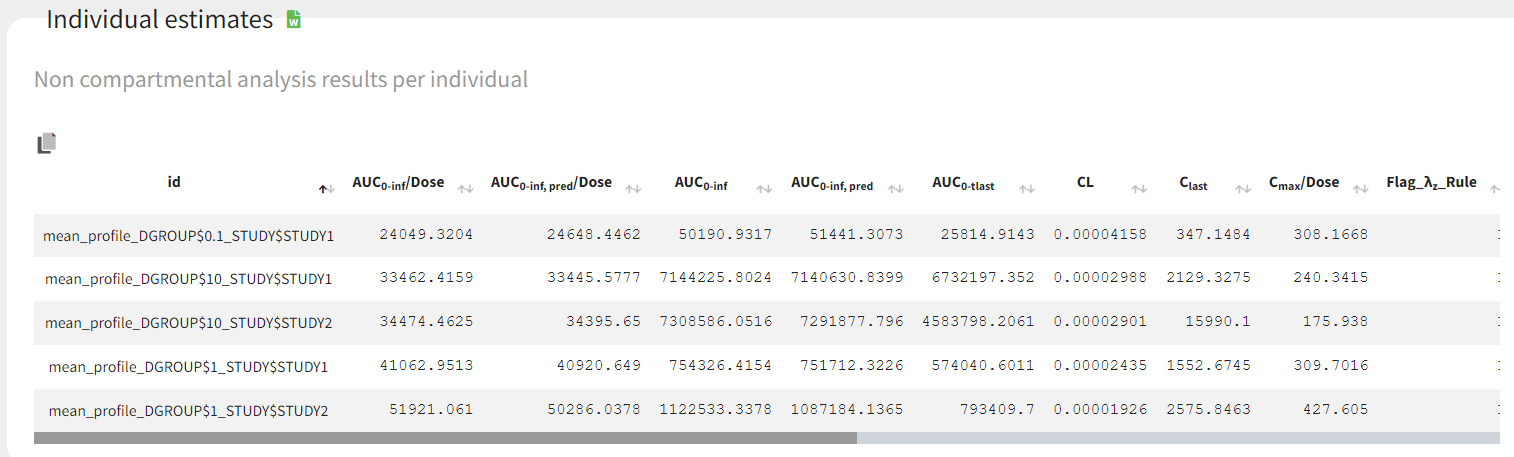Image resolution: width=1514 pixels, height=457 pixels.
Task: Click the AUC0-tlast column sort arrows
Action: pos(1026,188)
